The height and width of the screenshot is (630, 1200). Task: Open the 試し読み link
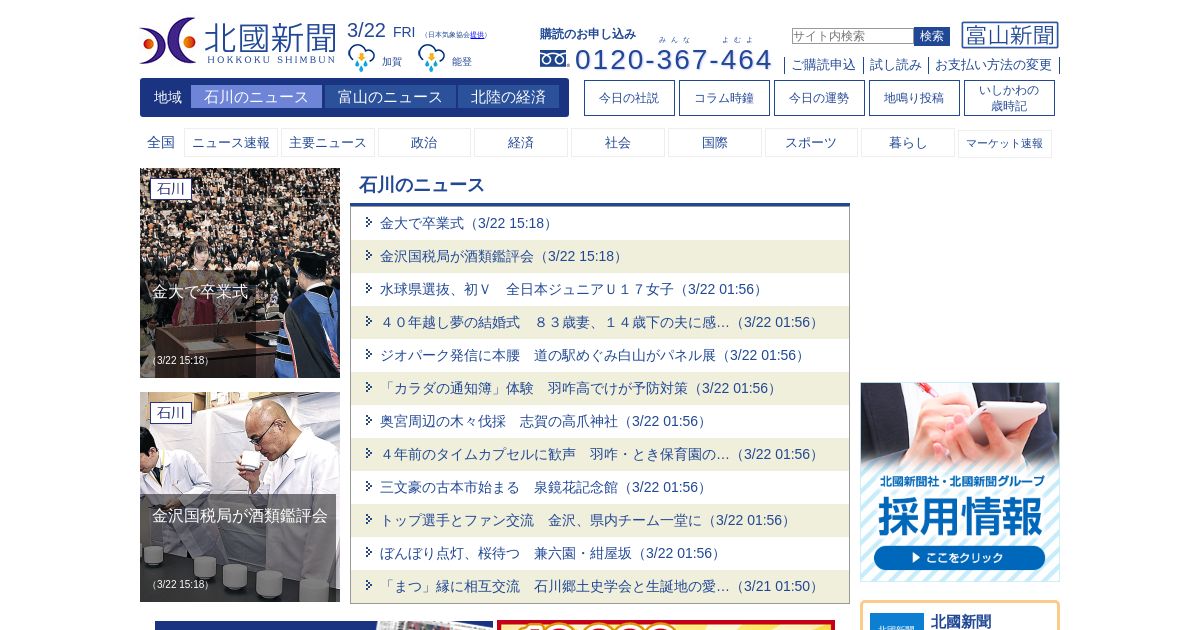point(896,65)
